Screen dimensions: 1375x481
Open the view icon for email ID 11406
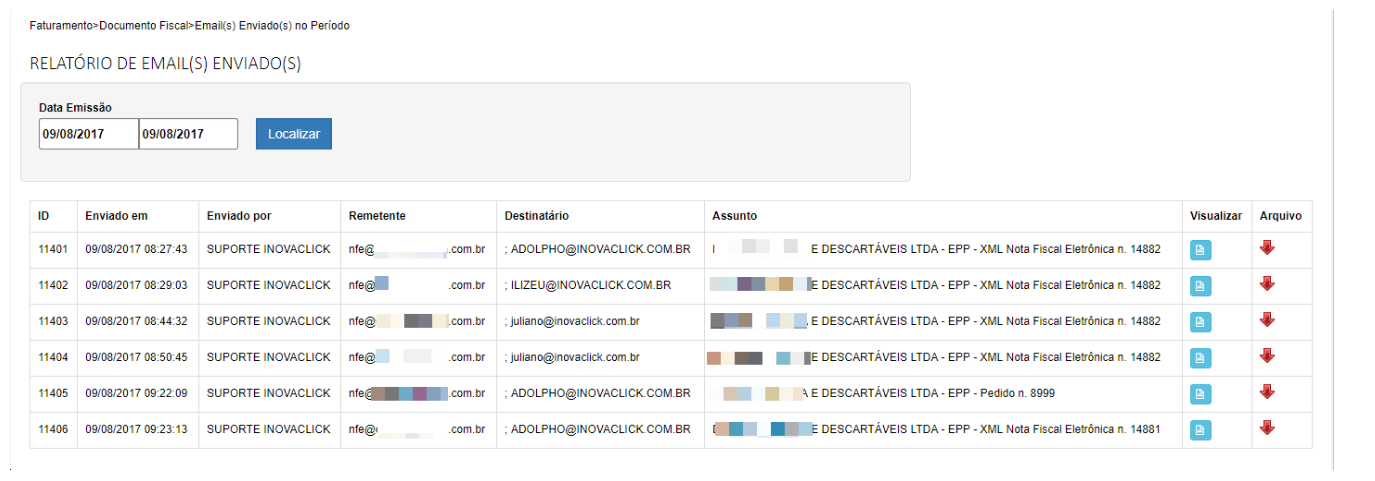(x=1200, y=430)
